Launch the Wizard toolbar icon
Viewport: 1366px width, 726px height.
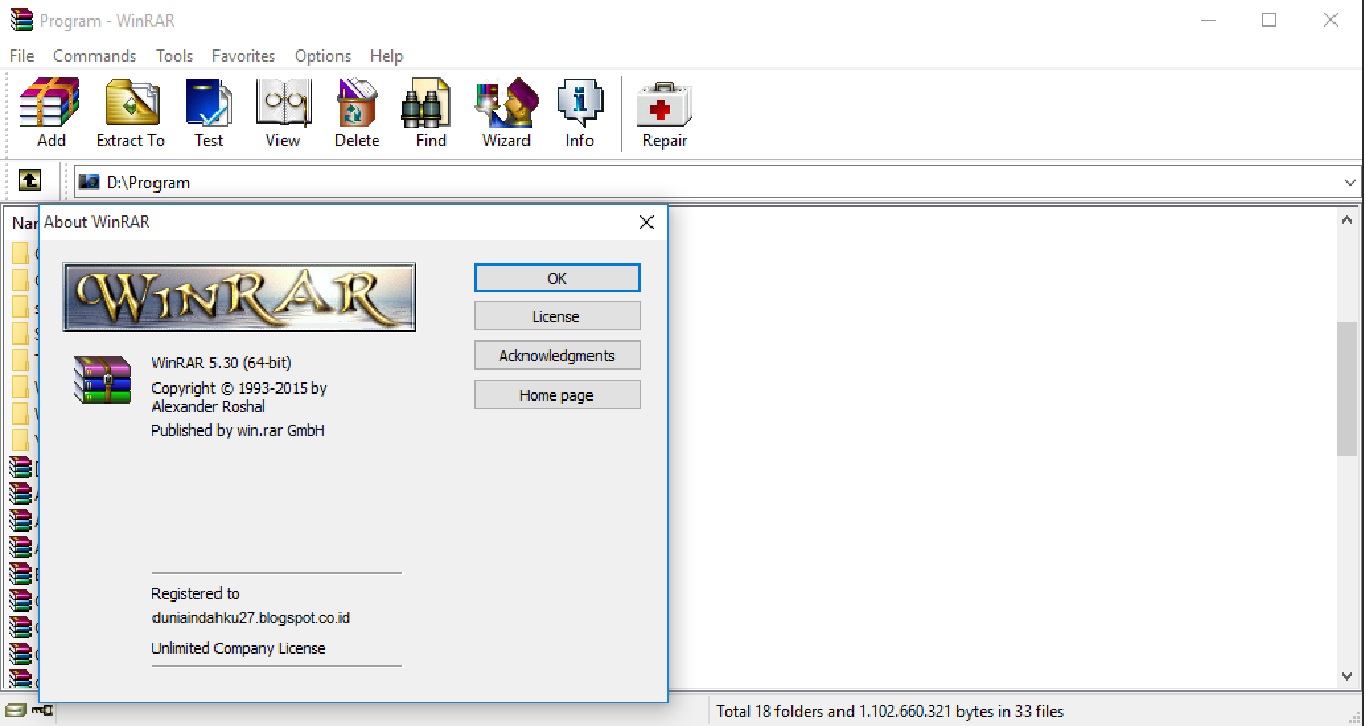506,112
